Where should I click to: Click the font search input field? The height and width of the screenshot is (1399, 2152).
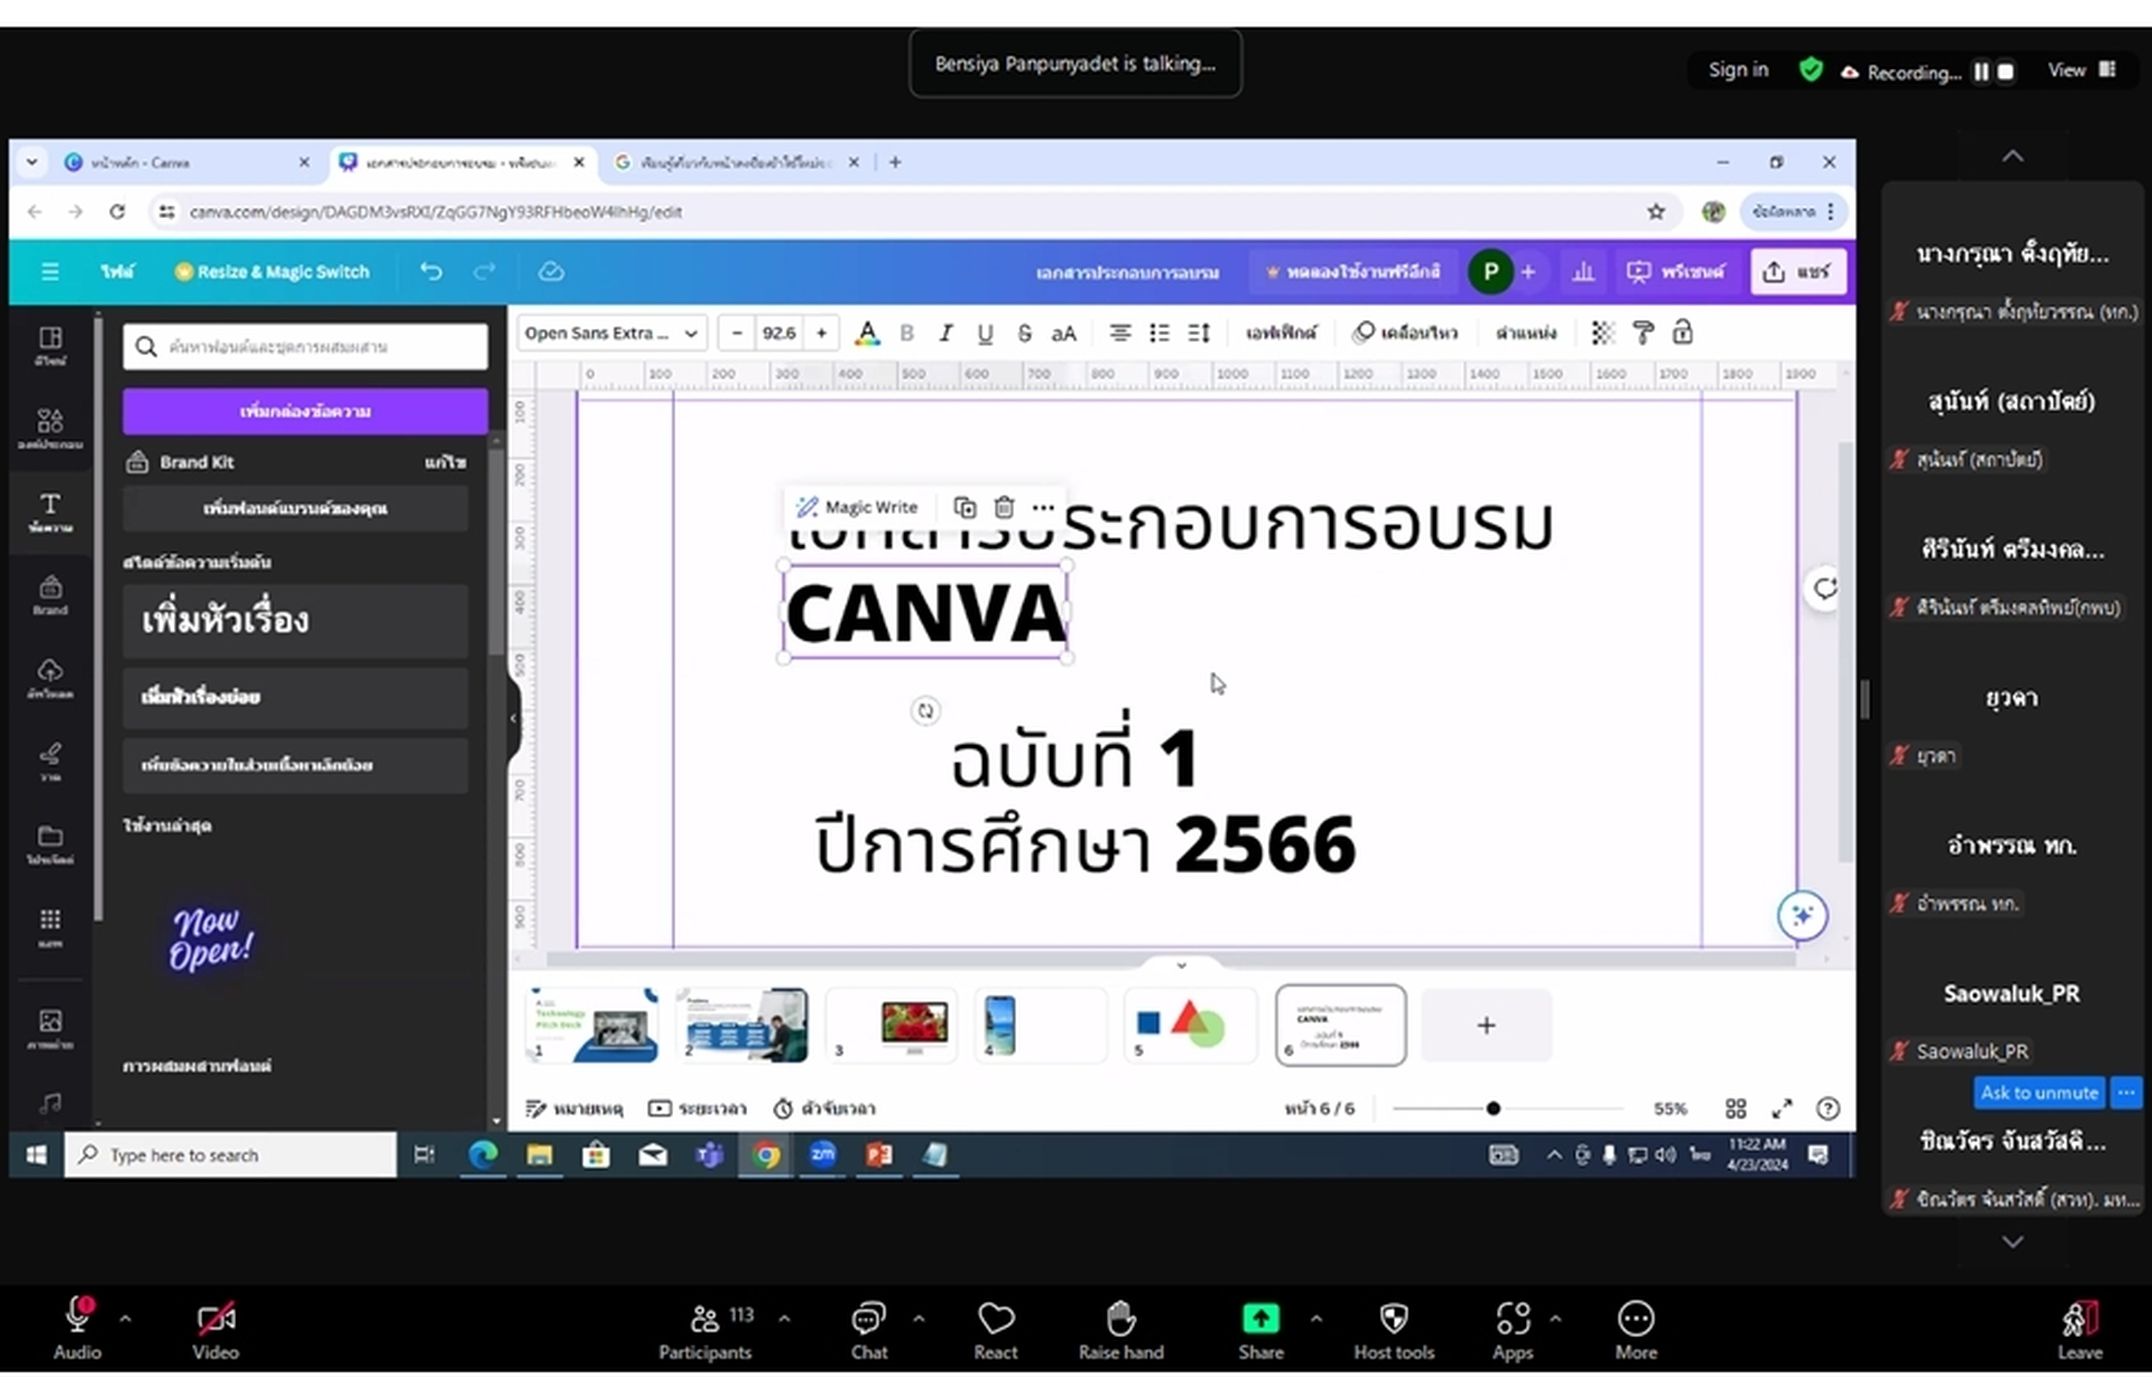[305, 347]
